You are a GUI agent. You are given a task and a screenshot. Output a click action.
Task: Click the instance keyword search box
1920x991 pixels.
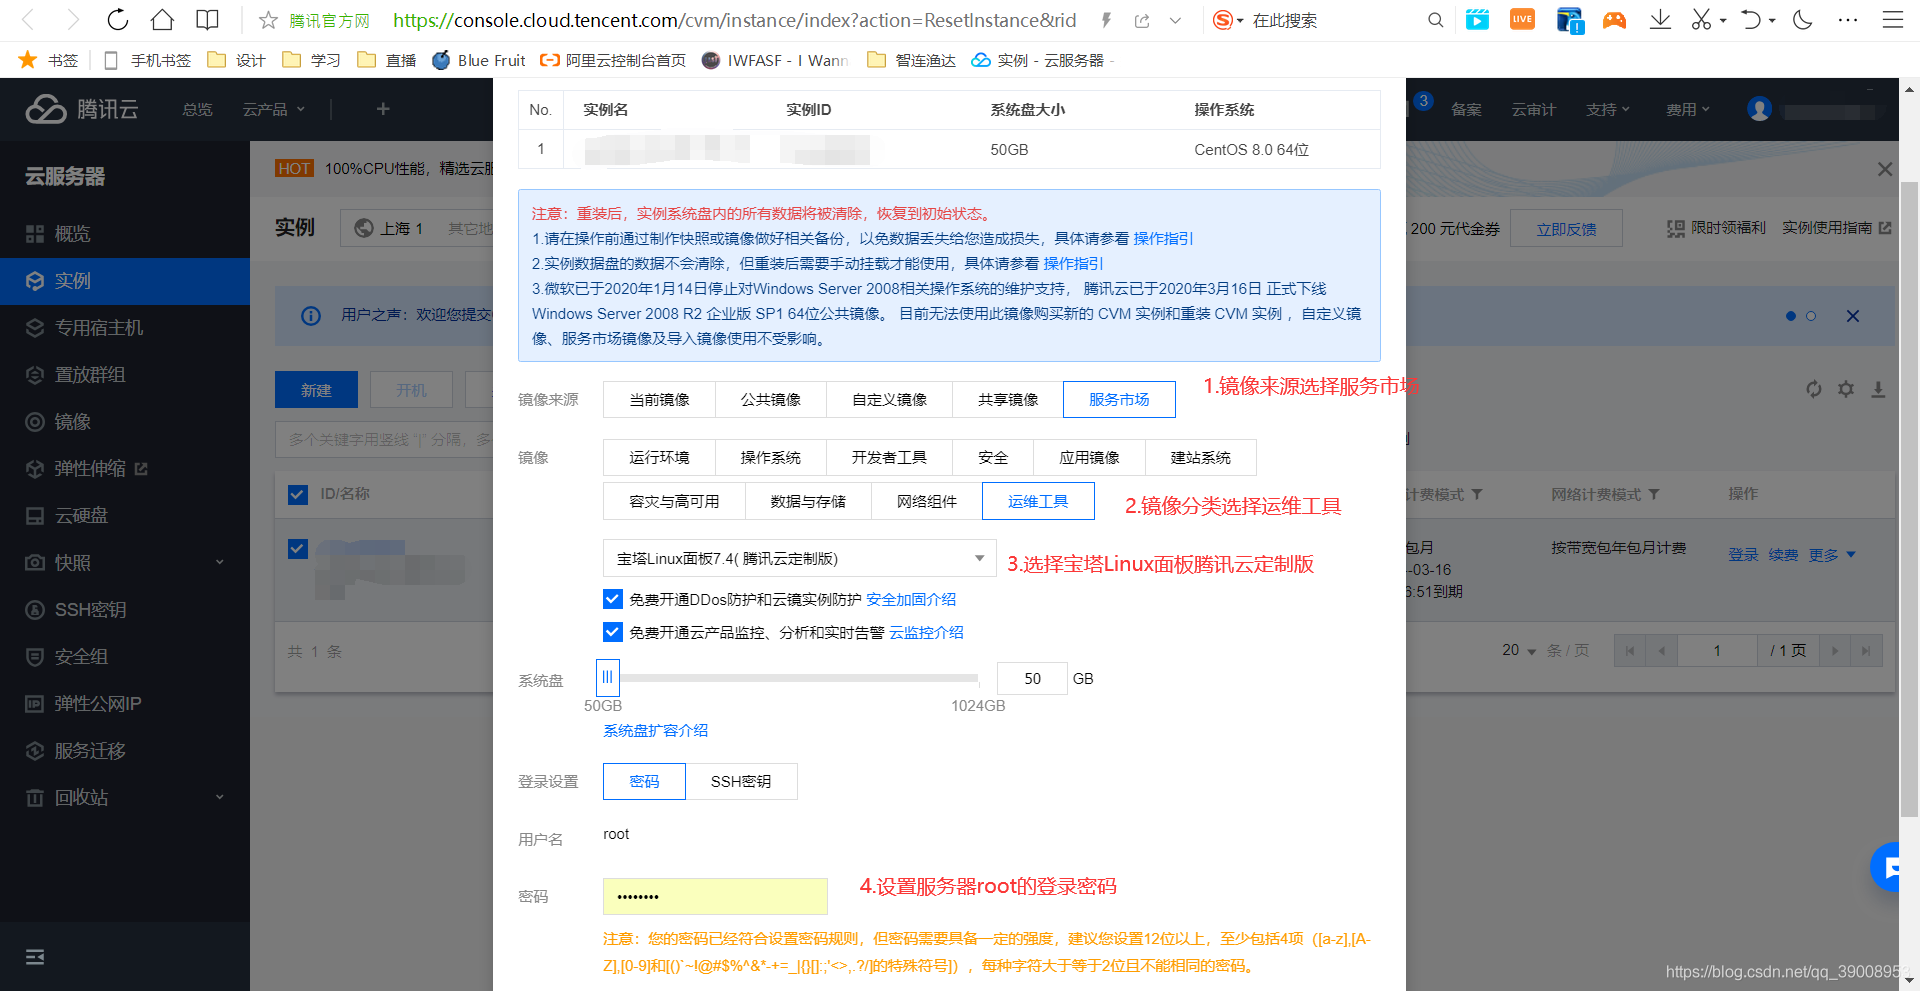384,439
